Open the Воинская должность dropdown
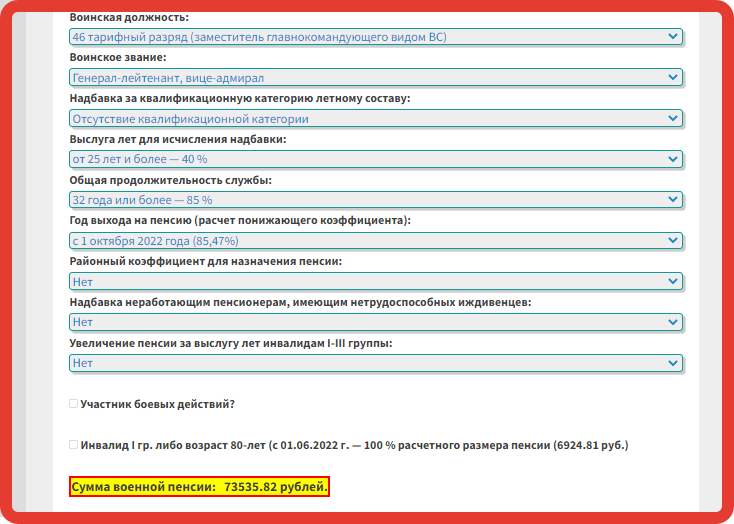Image resolution: width=734 pixels, height=524 pixels. 375,37
